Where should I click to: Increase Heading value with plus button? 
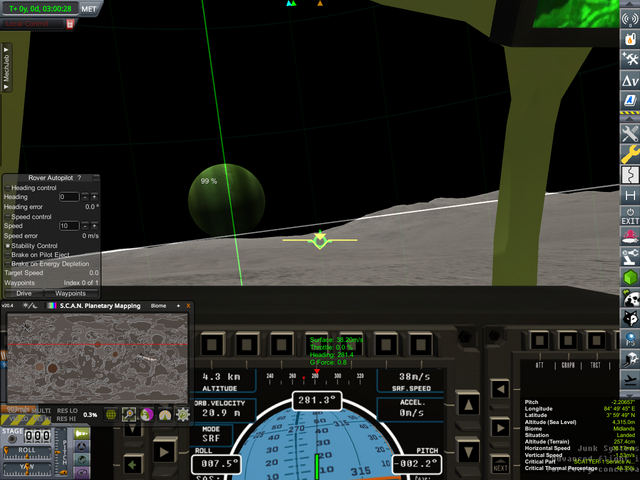click(94, 197)
